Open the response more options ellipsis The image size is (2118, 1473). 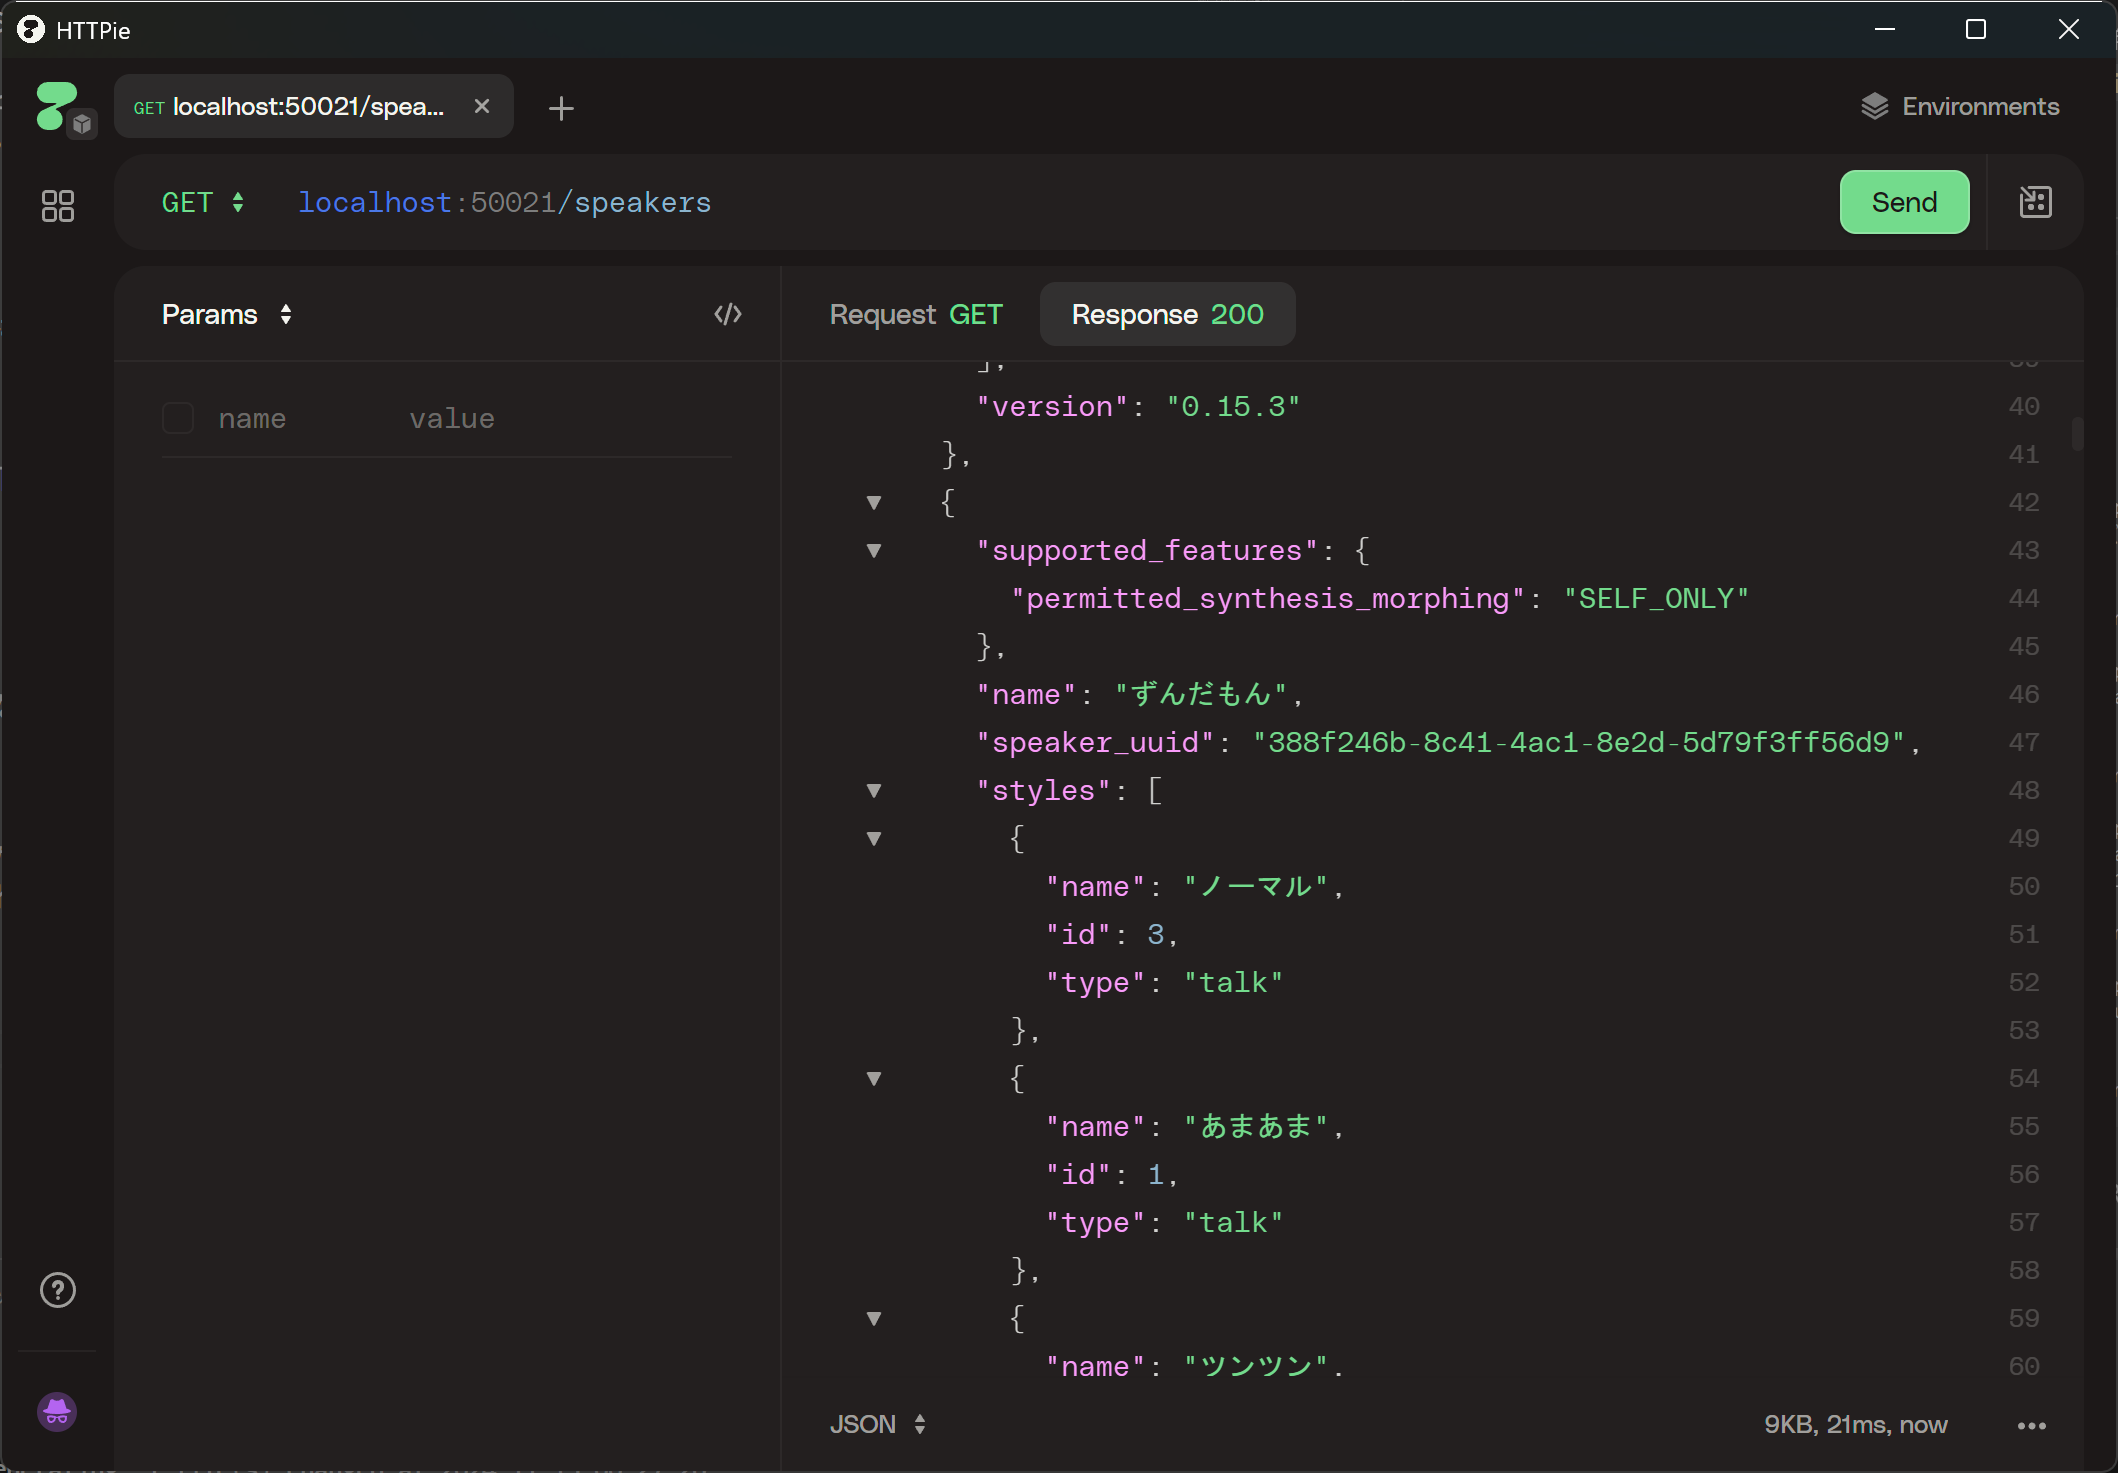[2031, 1425]
